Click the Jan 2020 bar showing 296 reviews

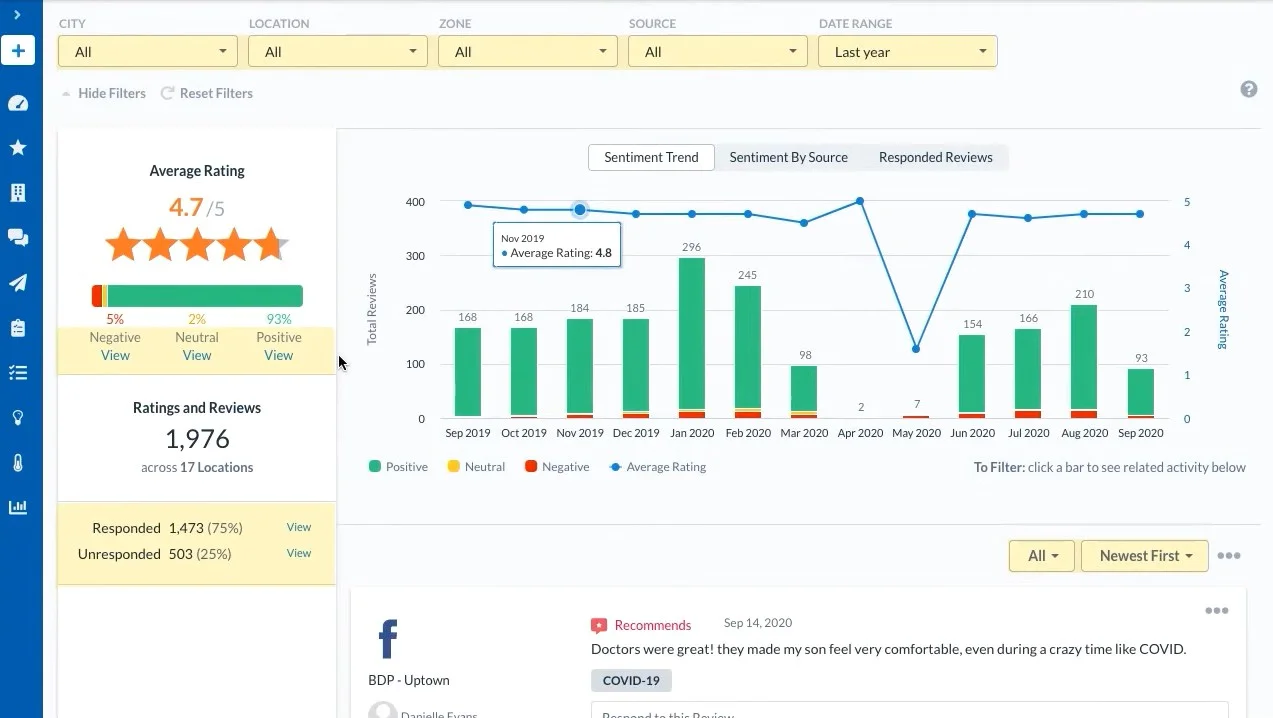(692, 338)
